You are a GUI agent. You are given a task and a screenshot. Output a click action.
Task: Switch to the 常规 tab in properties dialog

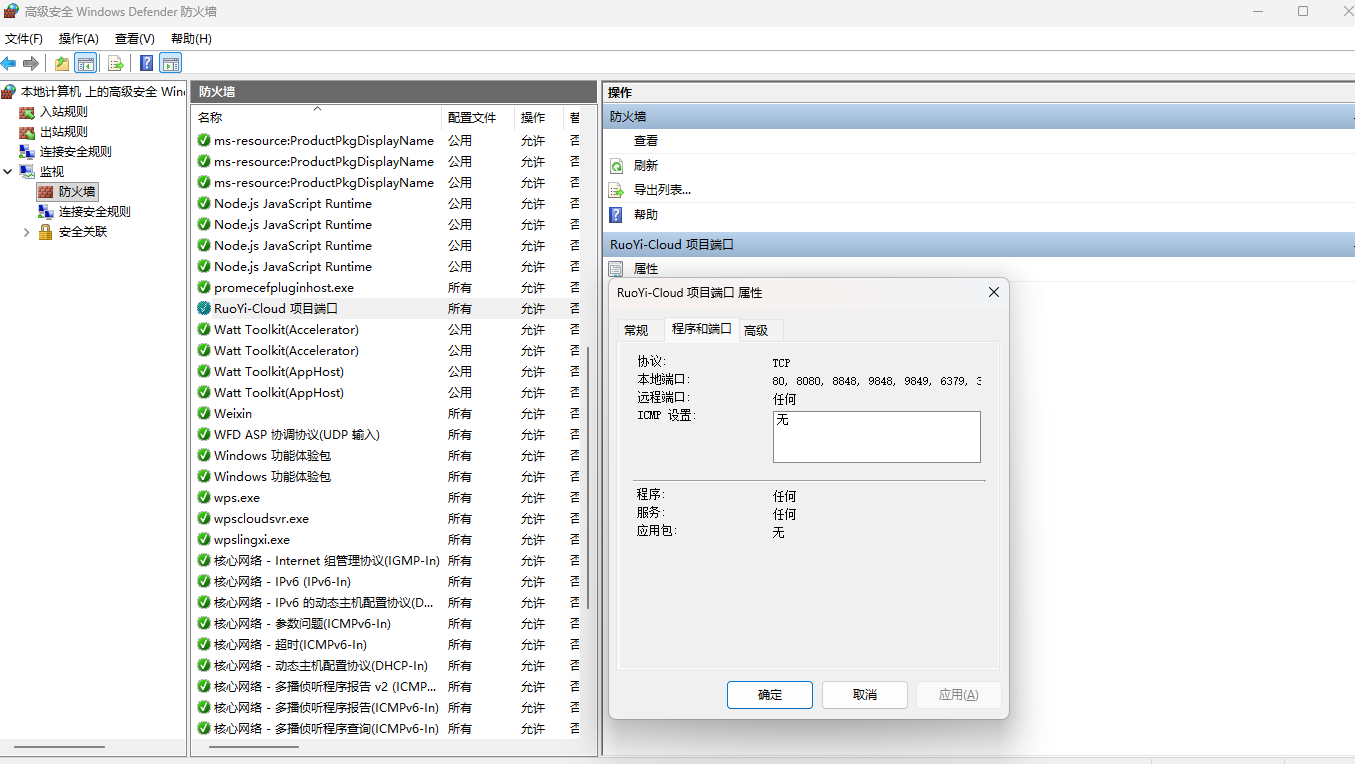pyautogui.click(x=636, y=330)
